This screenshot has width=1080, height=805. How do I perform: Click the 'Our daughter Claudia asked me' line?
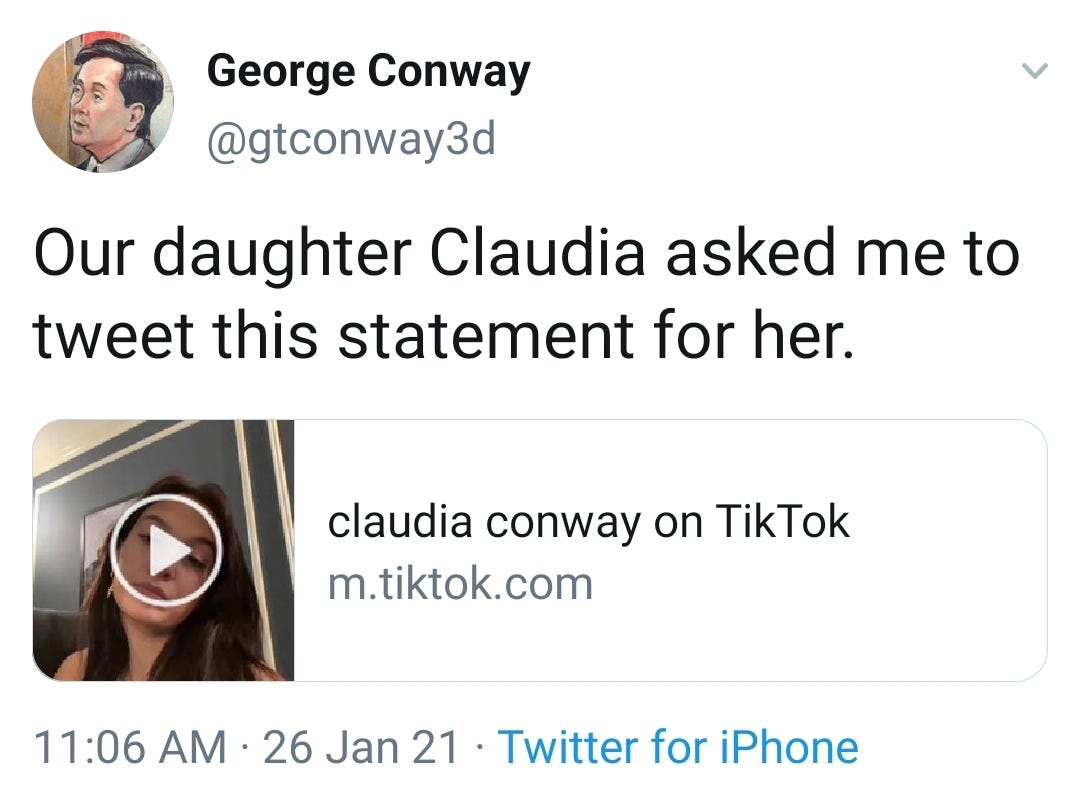[527, 253]
